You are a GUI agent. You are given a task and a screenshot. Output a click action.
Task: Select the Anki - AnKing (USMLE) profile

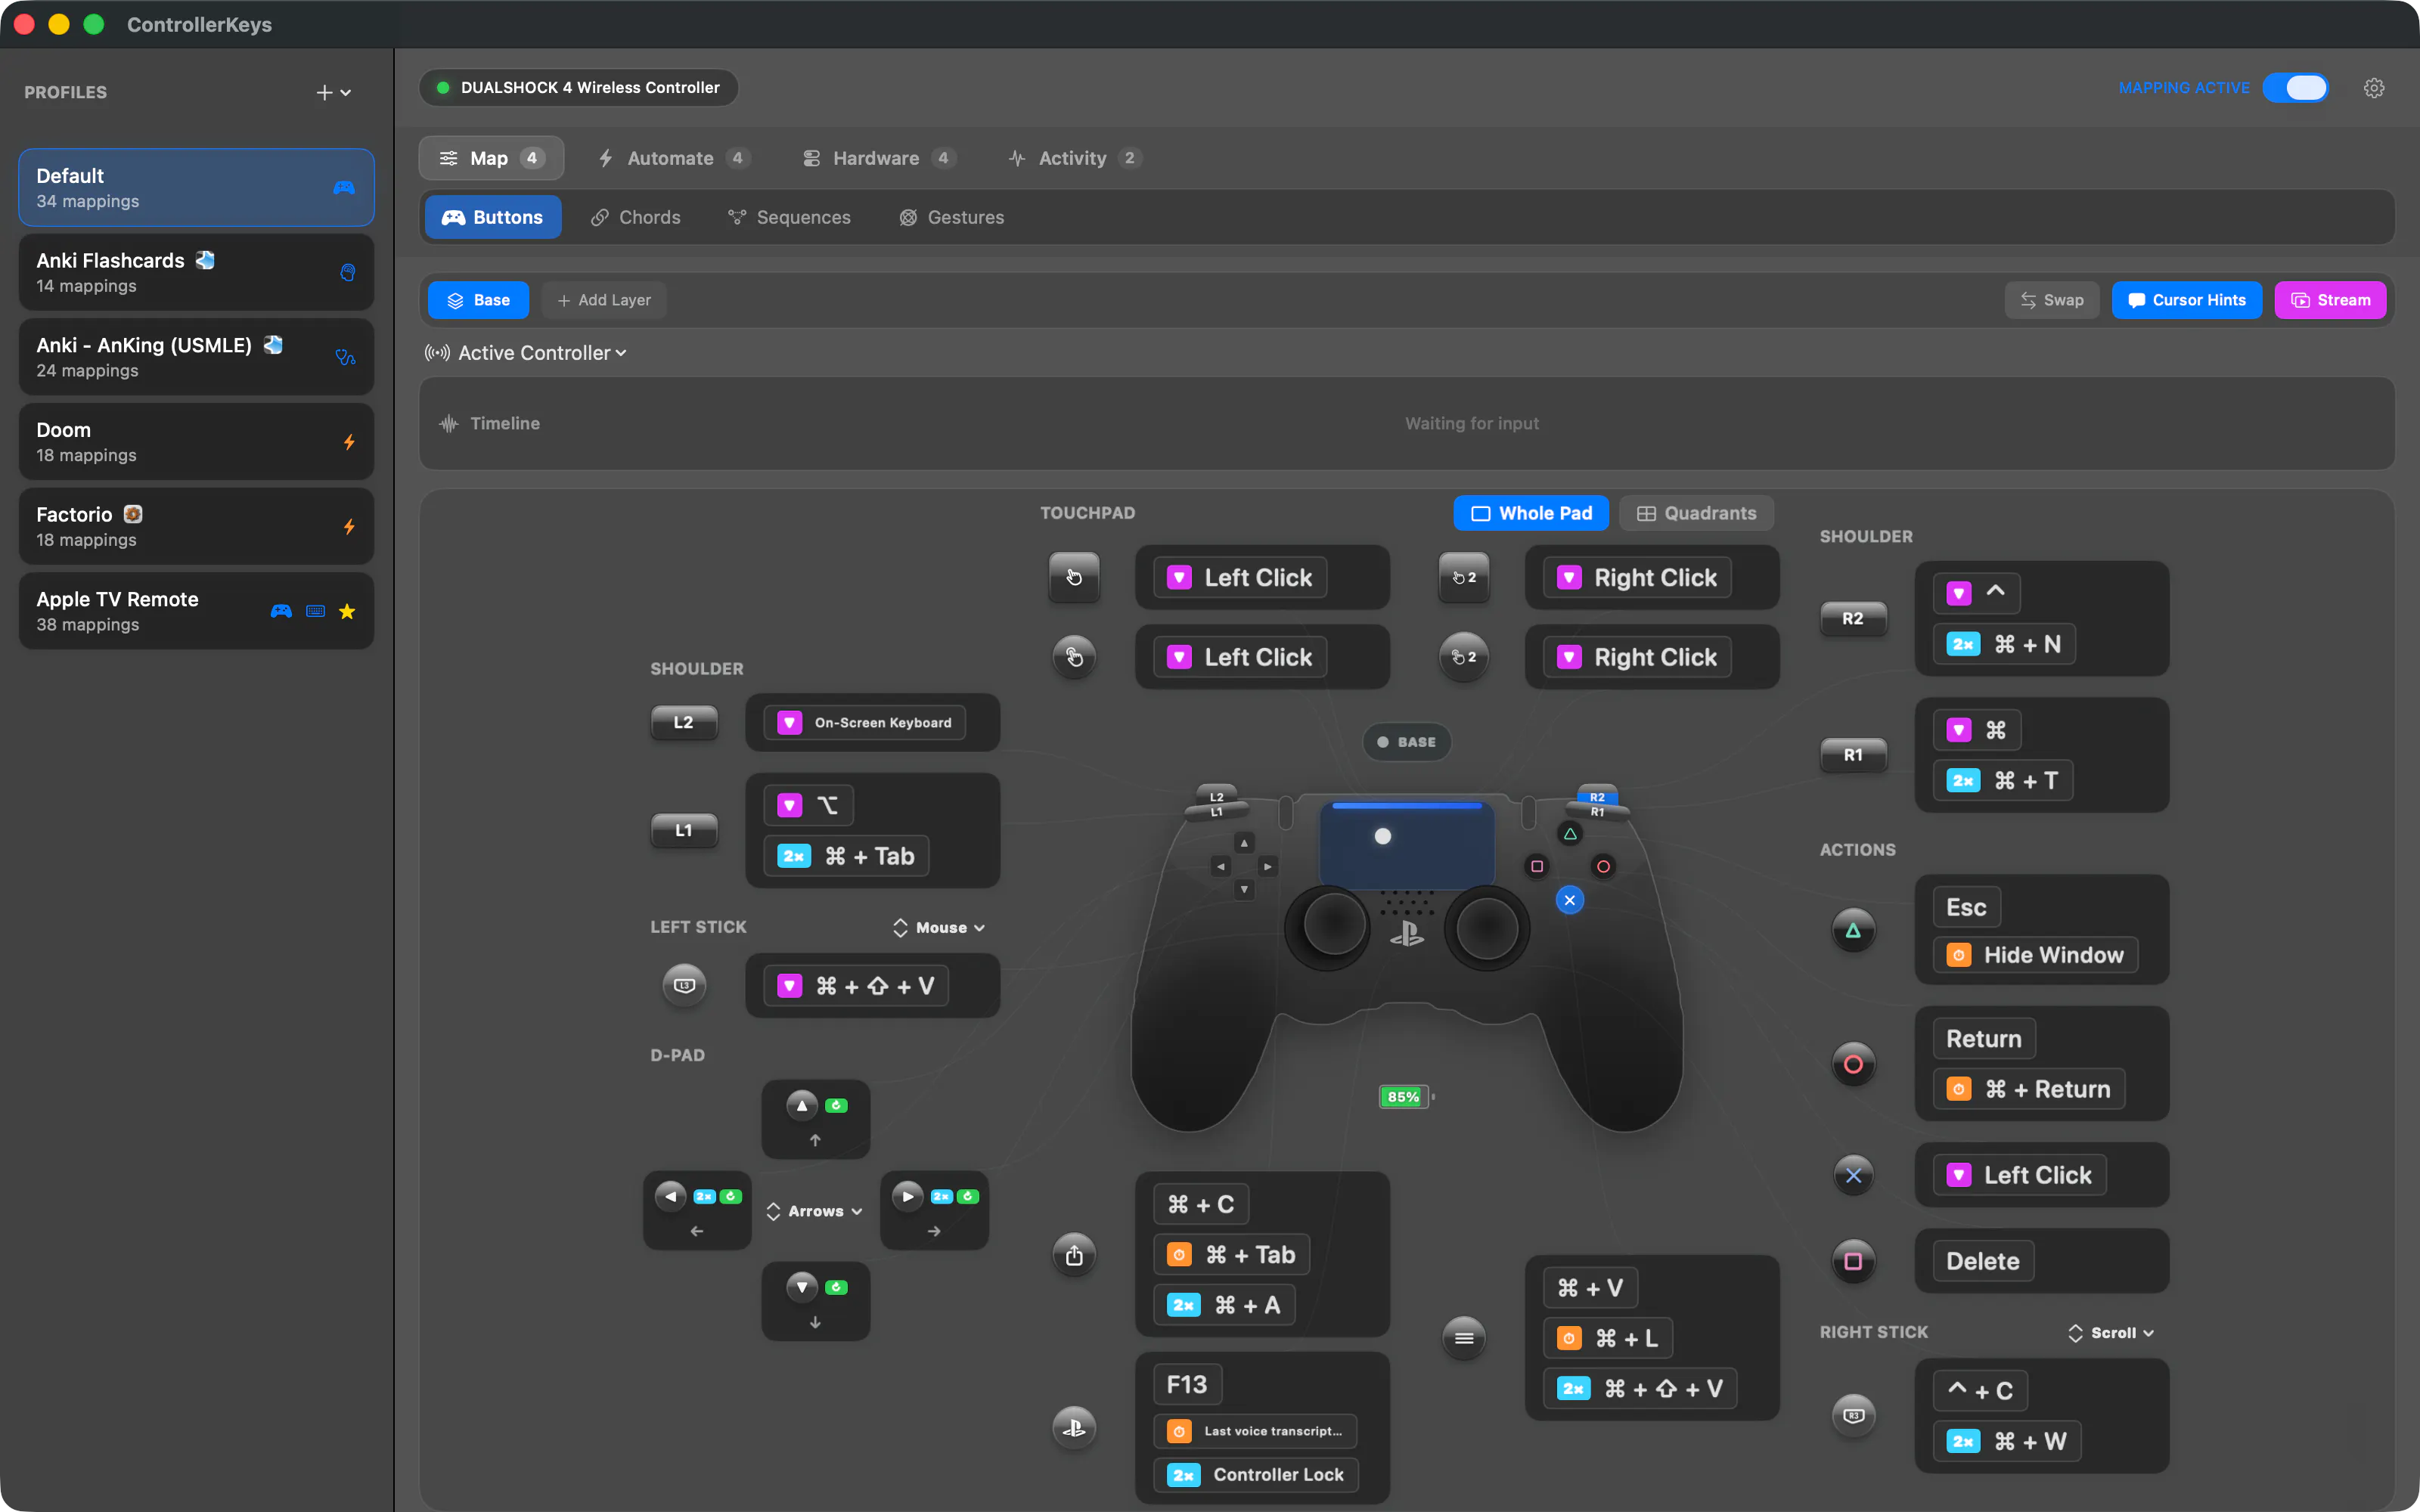click(196, 357)
